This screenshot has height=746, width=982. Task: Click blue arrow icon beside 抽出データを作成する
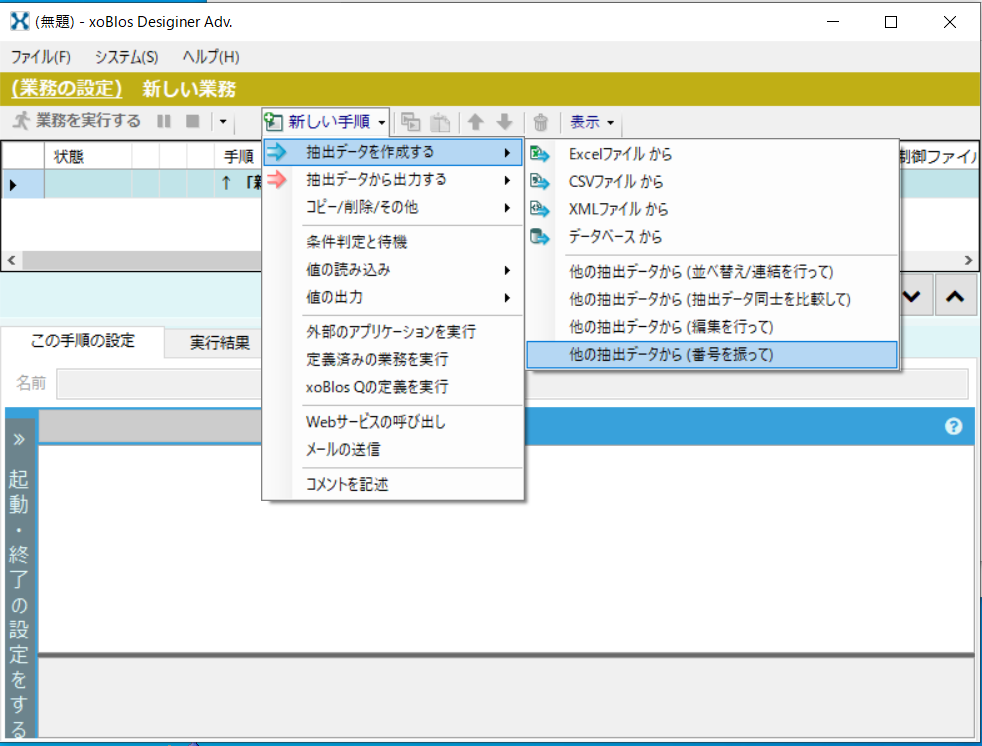point(277,152)
